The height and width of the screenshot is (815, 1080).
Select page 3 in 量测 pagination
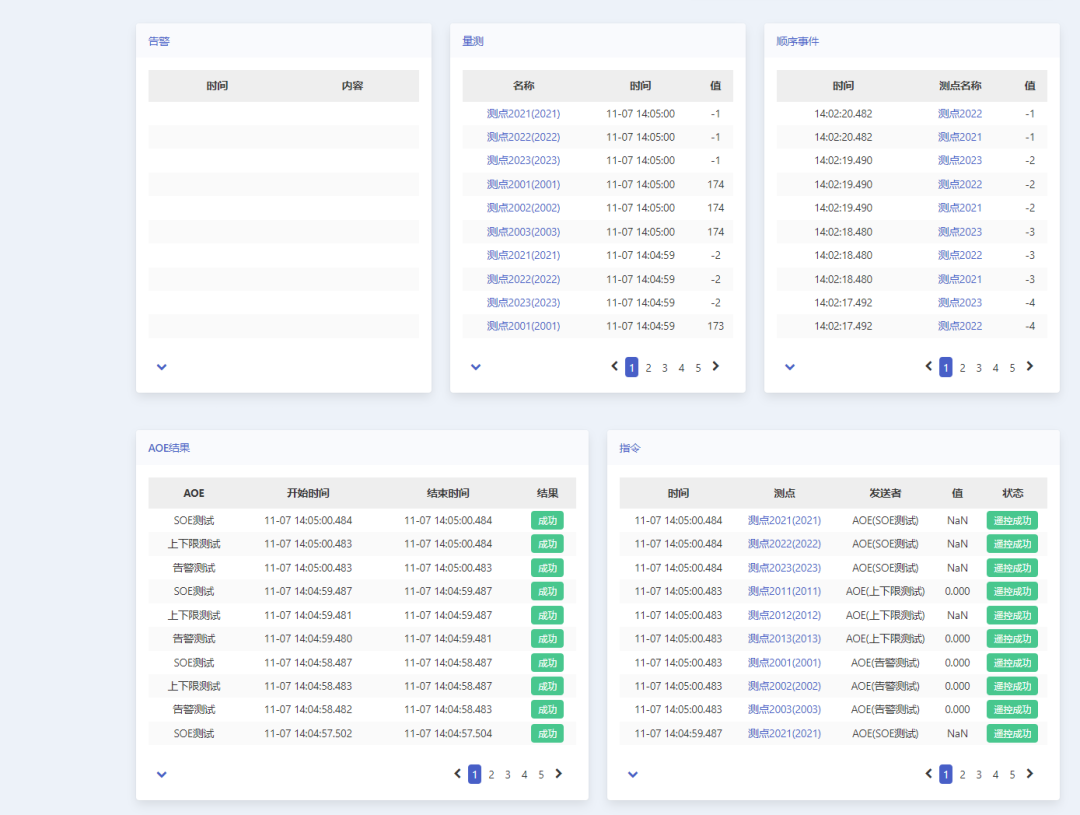(665, 368)
